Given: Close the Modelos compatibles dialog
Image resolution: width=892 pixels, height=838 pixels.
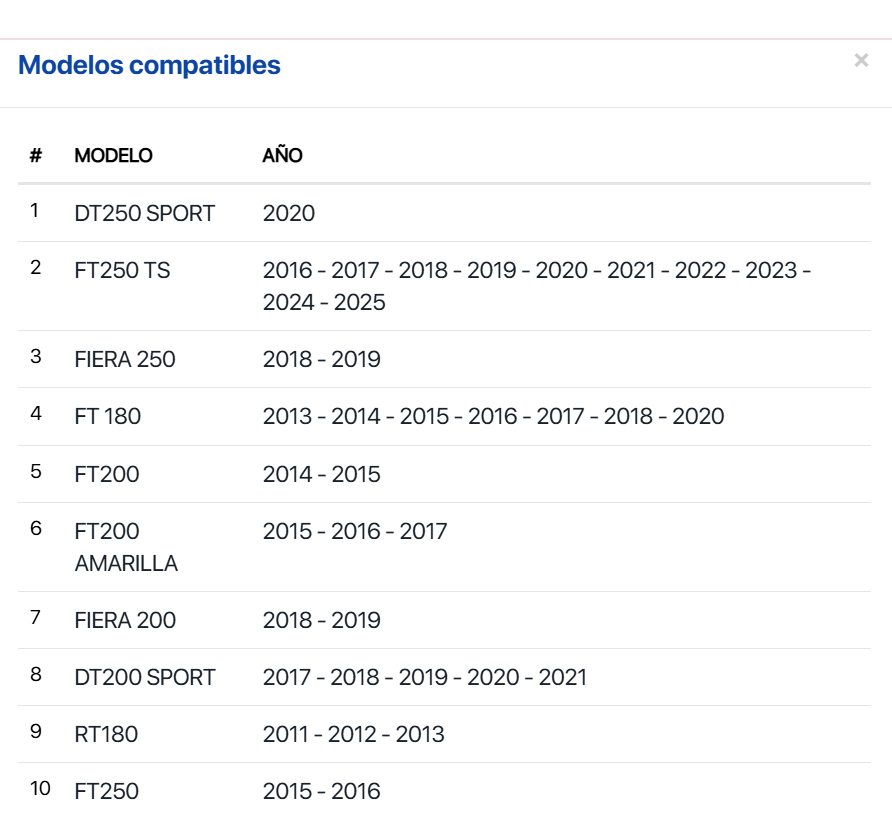Looking at the screenshot, I should 861,61.
